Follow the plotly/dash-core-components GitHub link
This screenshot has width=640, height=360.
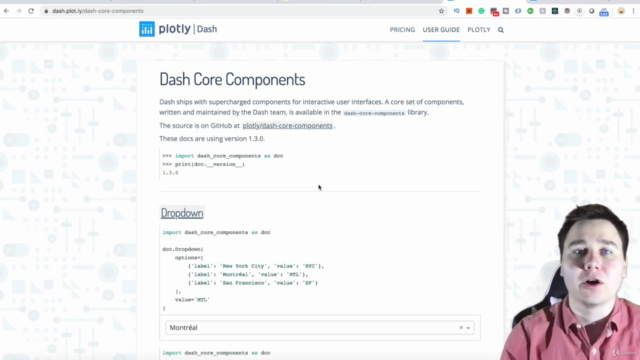coord(287,126)
